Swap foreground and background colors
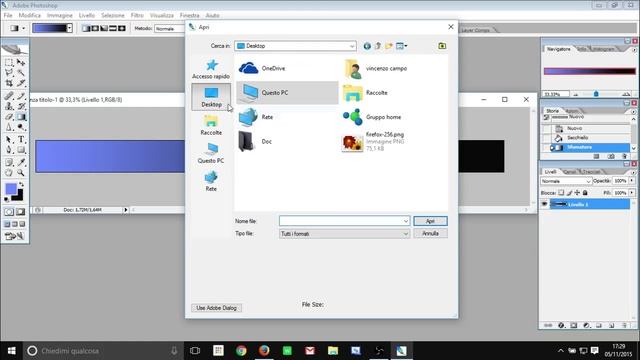Viewport: 640px width, 360px height. coord(21,184)
